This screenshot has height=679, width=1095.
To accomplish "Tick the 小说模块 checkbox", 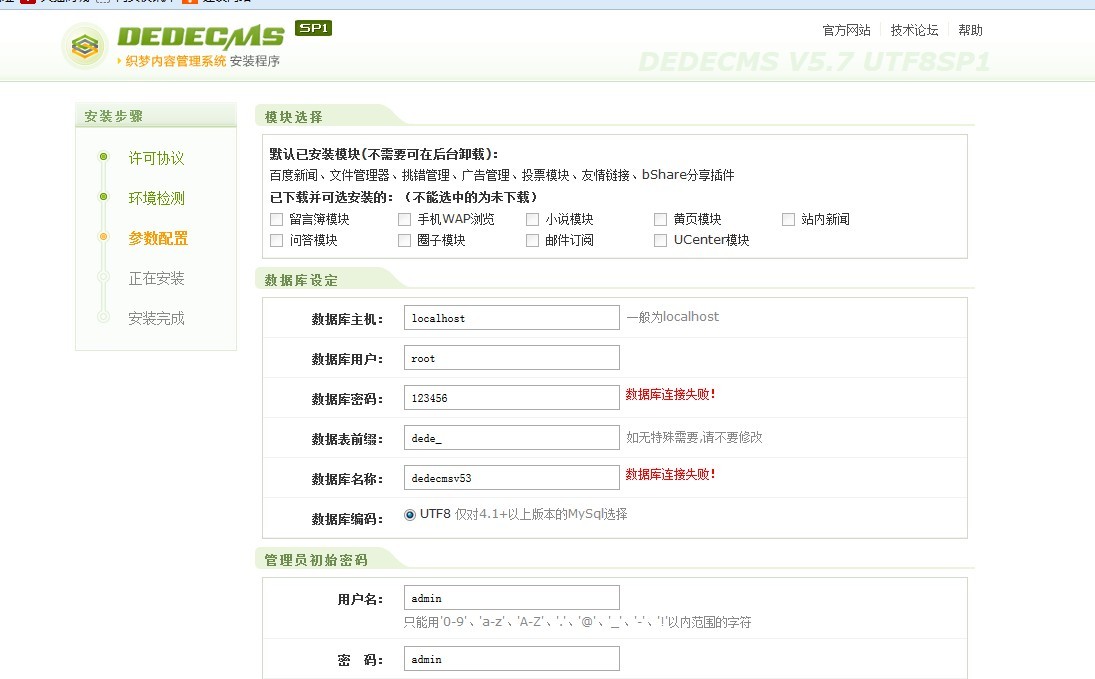I will pos(532,219).
